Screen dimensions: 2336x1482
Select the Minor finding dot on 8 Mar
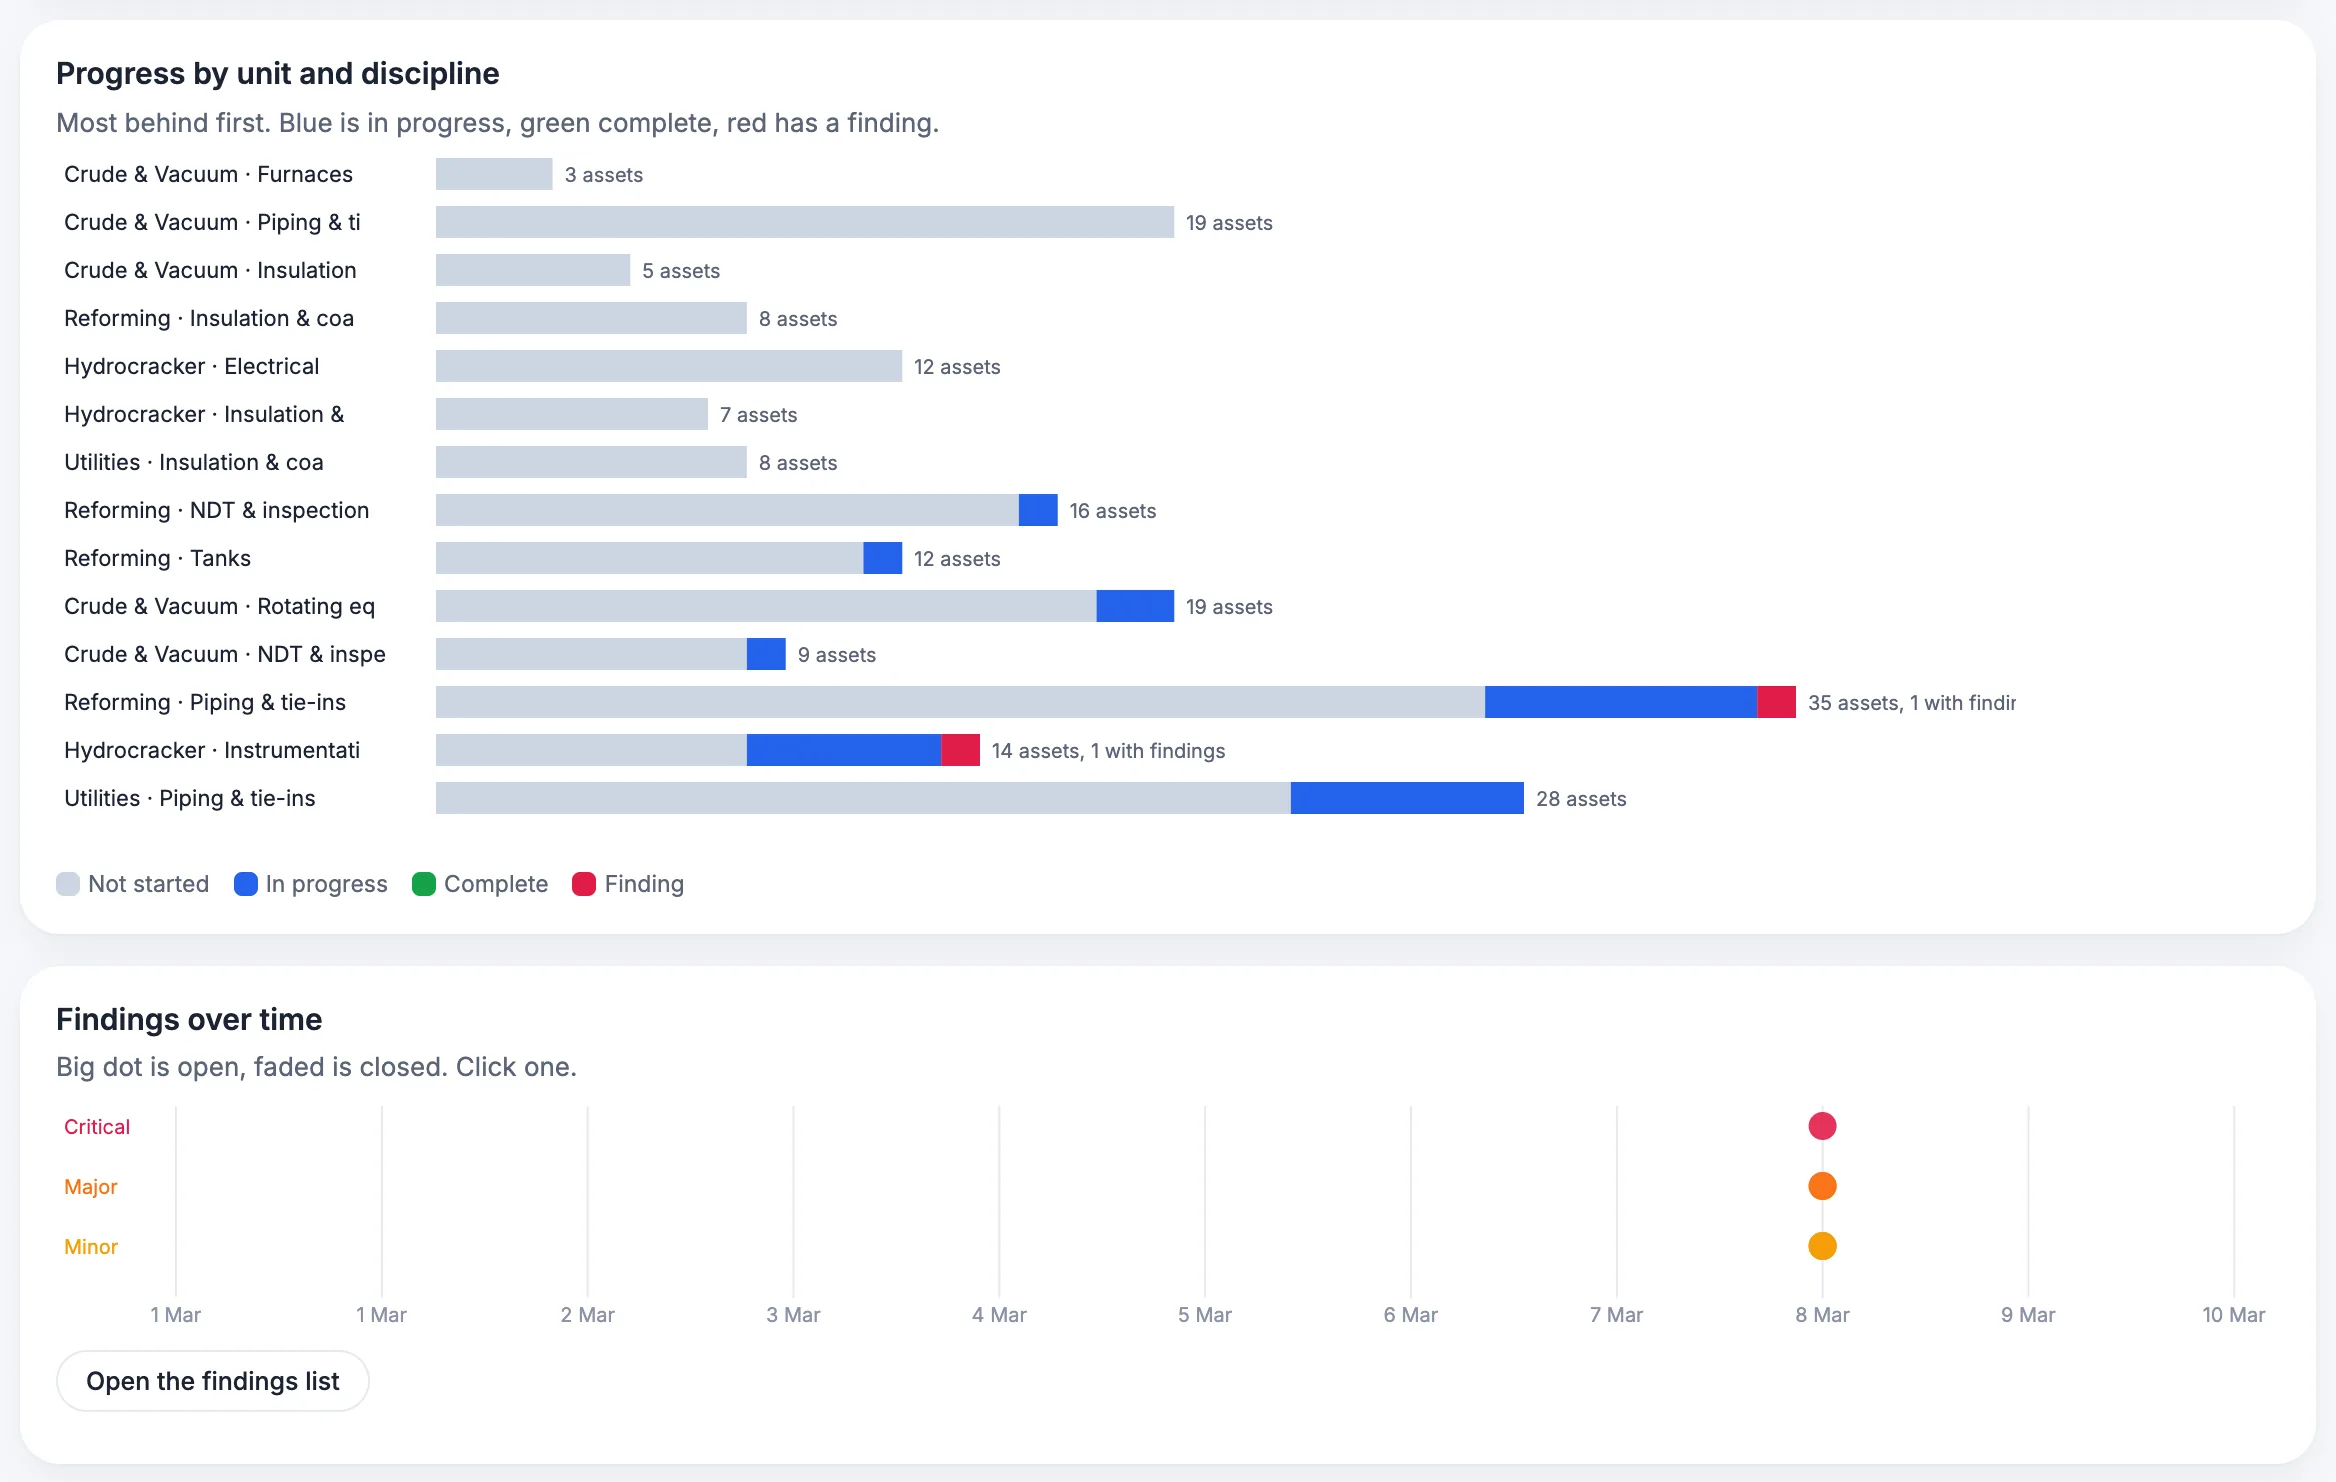1822,1246
